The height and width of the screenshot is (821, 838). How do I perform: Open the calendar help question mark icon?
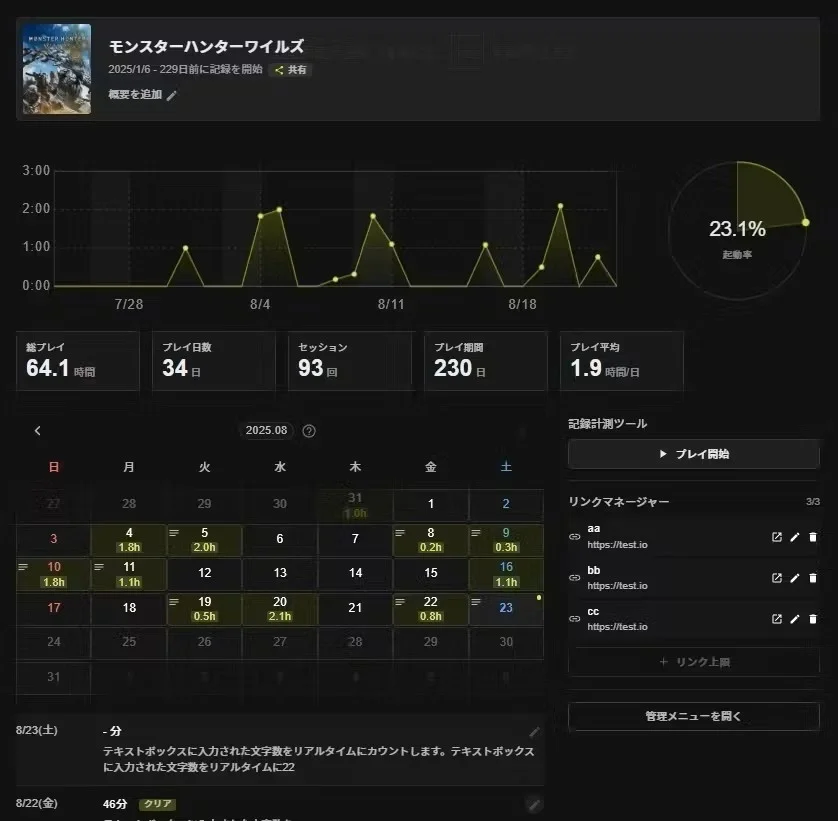click(308, 430)
